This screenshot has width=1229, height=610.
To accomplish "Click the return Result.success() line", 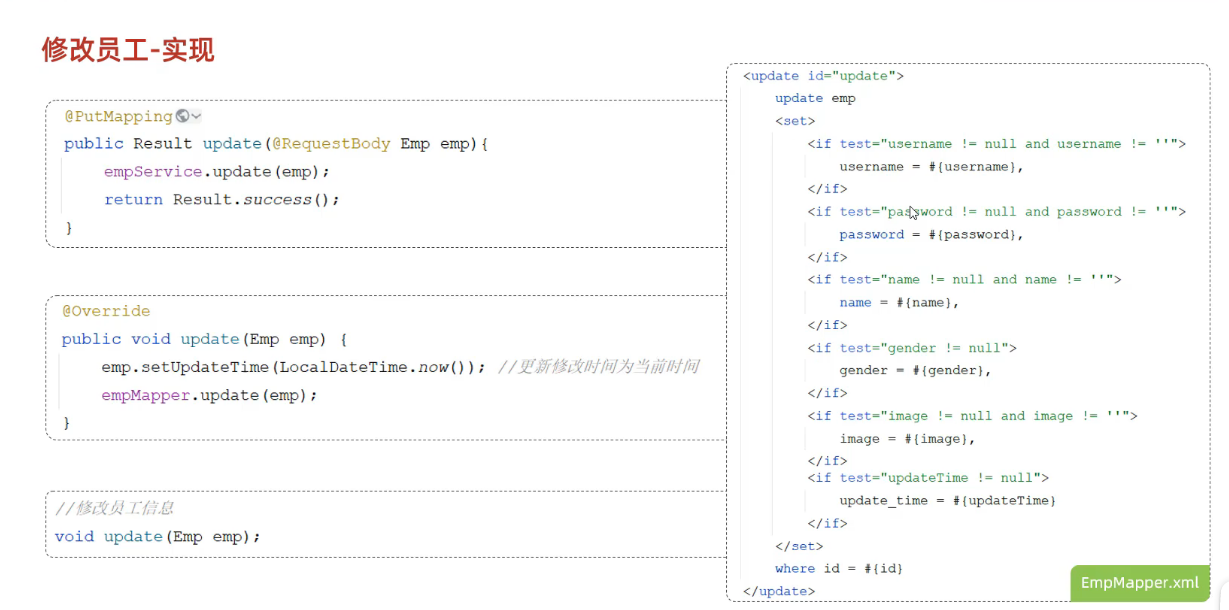I will point(222,200).
